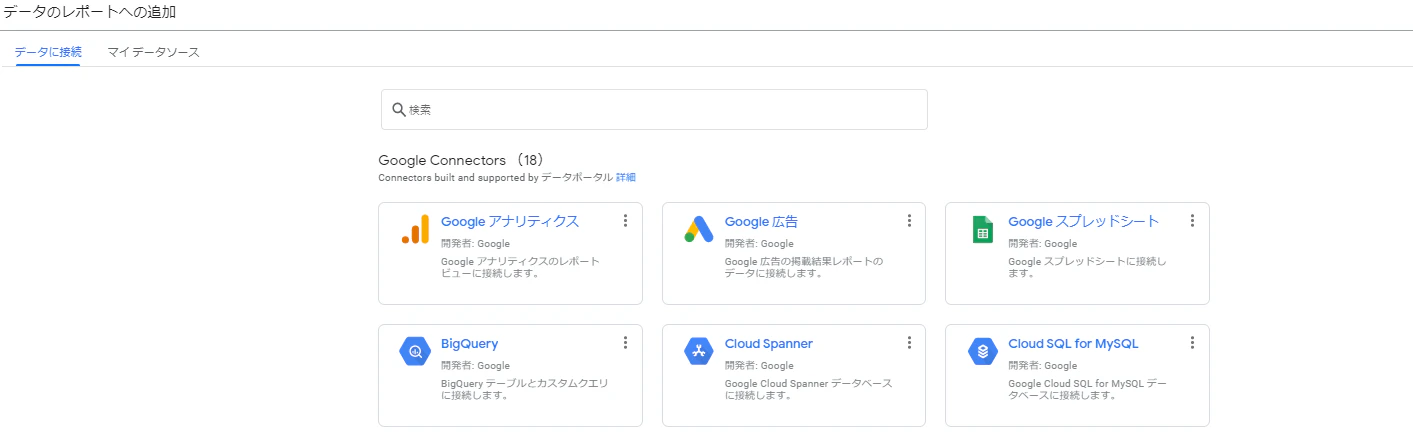Select the Google 広告 connector title

click(761, 222)
